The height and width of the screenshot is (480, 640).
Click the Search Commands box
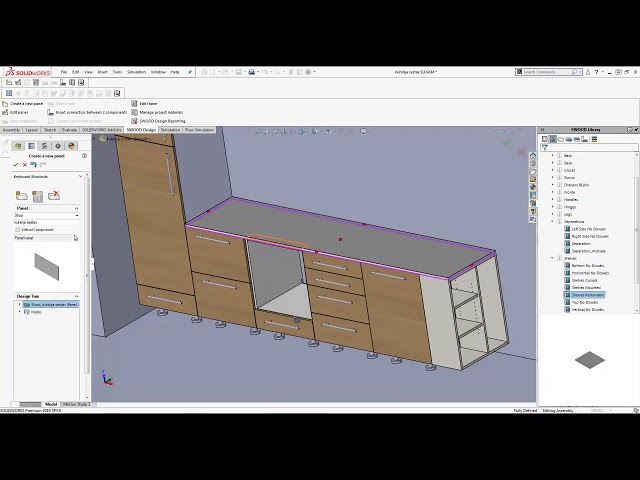pos(549,72)
